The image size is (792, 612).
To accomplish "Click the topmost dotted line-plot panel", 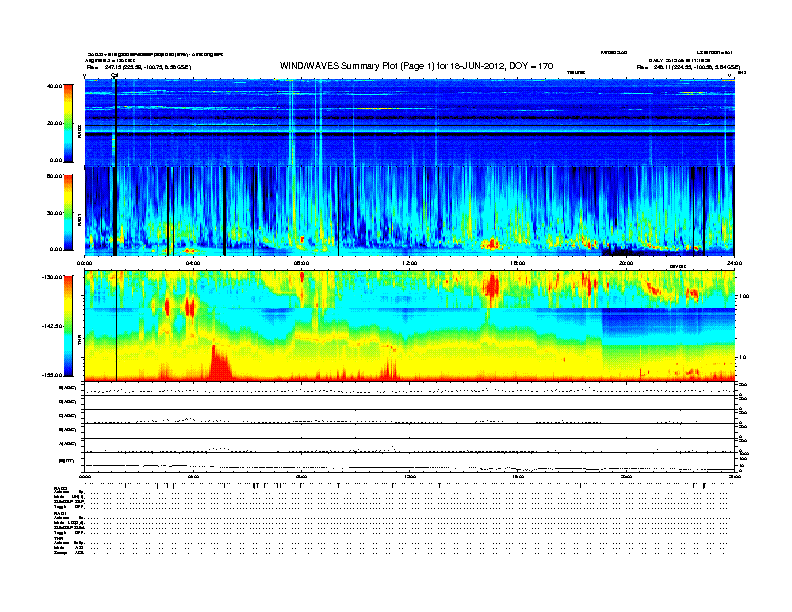I will pos(410,389).
